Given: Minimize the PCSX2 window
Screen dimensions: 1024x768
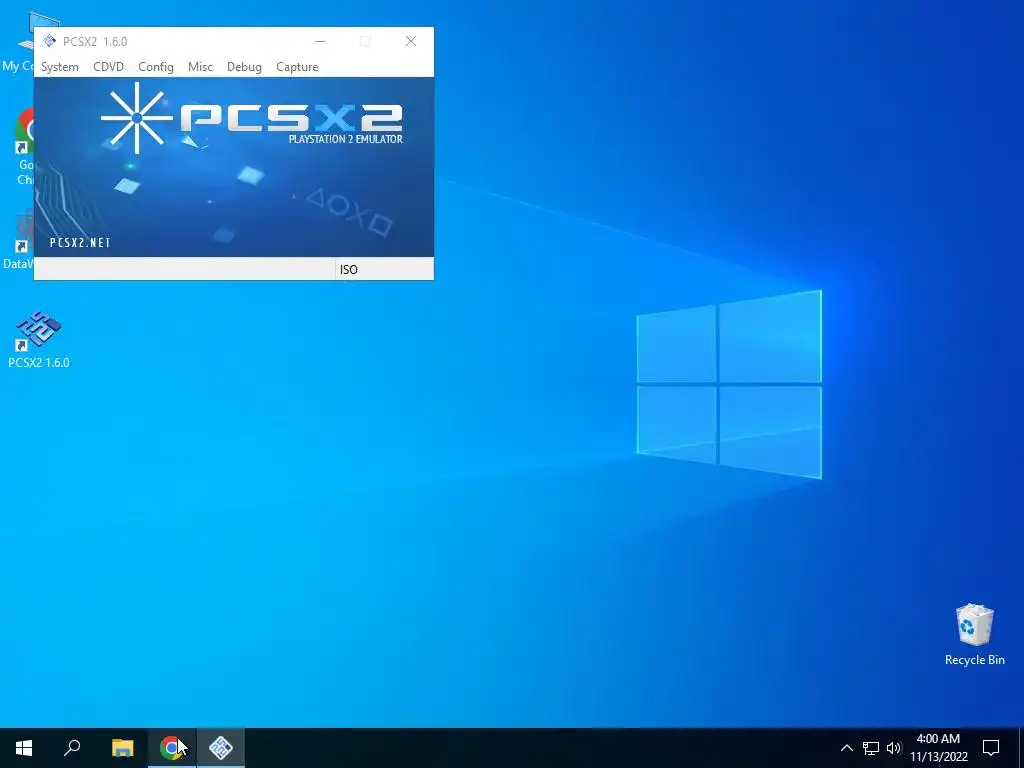Looking at the screenshot, I should pyautogui.click(x=320, y=41).
